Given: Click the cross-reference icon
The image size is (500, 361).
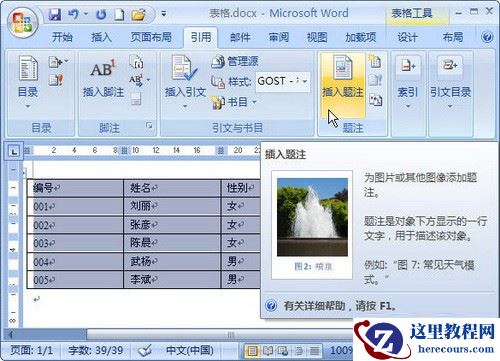Looking at the screenshot, I should [x=376, y=100].
